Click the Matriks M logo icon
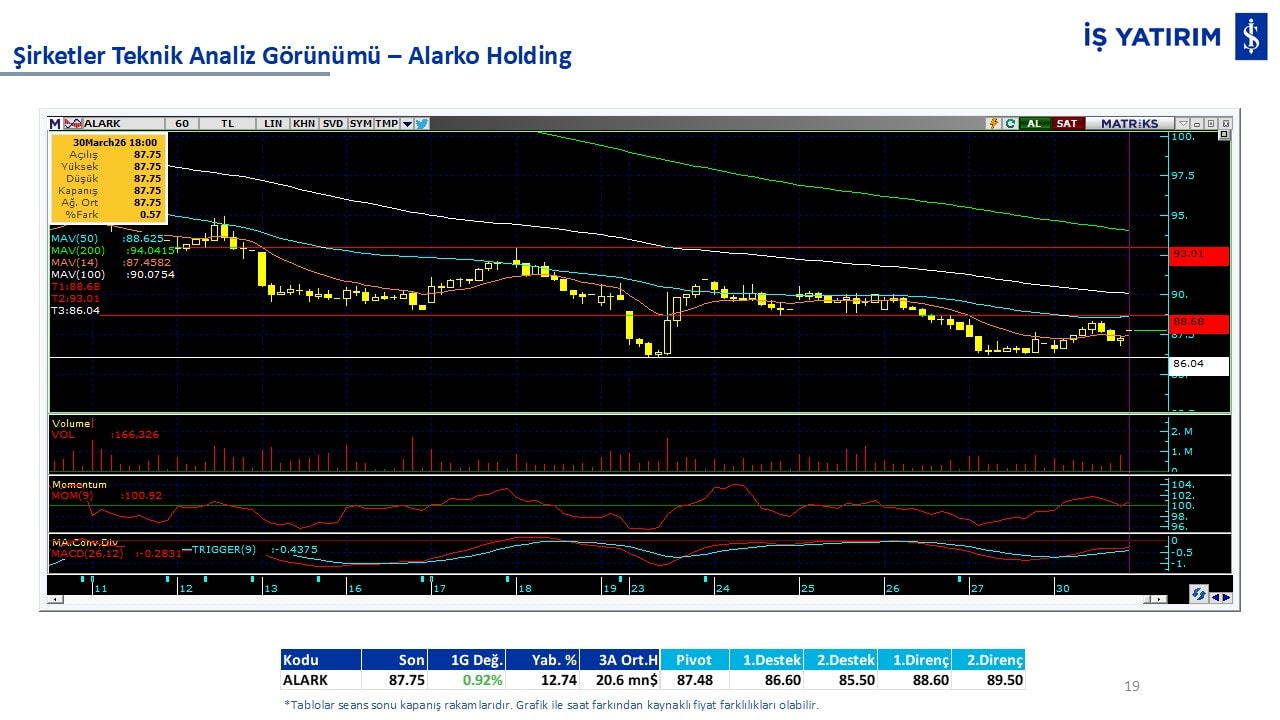 [x=55, y=124]
